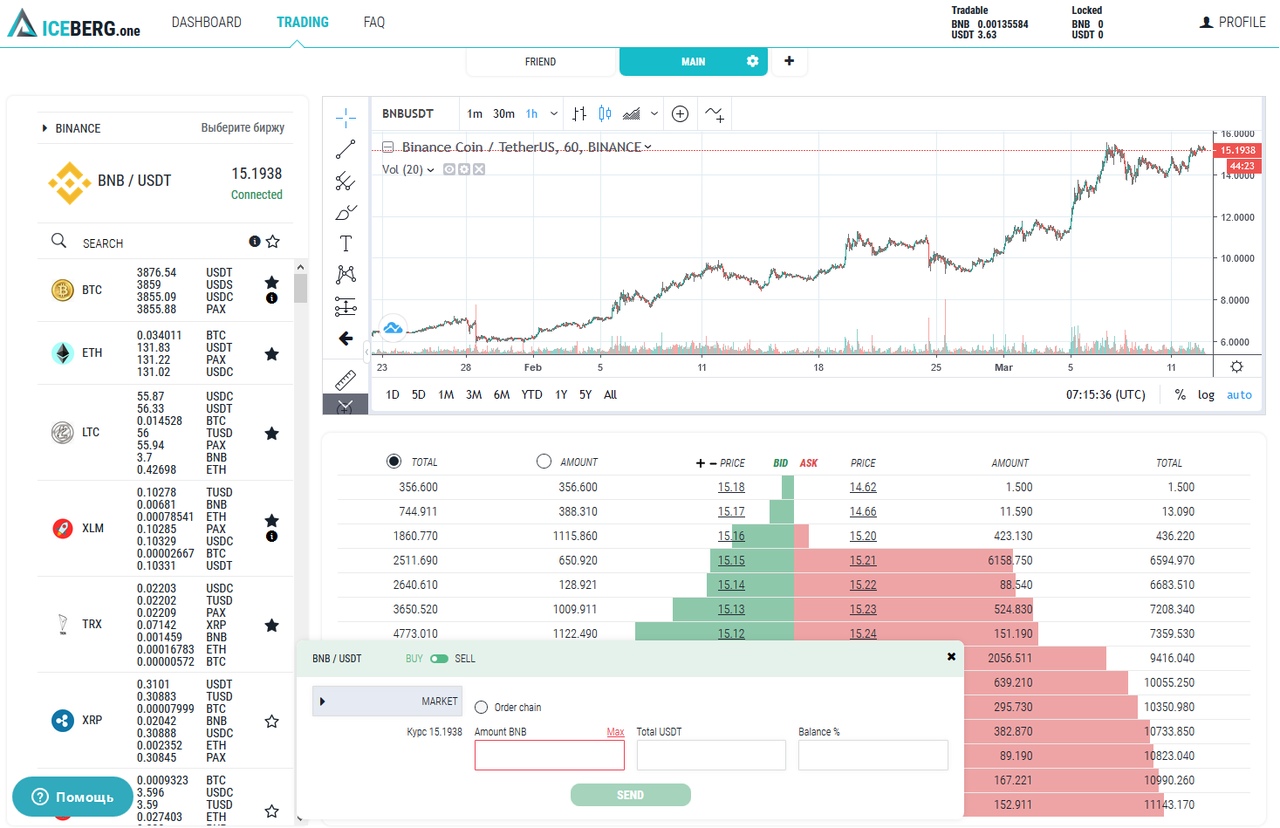Decrease price grouping with minus icon

[713, 463]
